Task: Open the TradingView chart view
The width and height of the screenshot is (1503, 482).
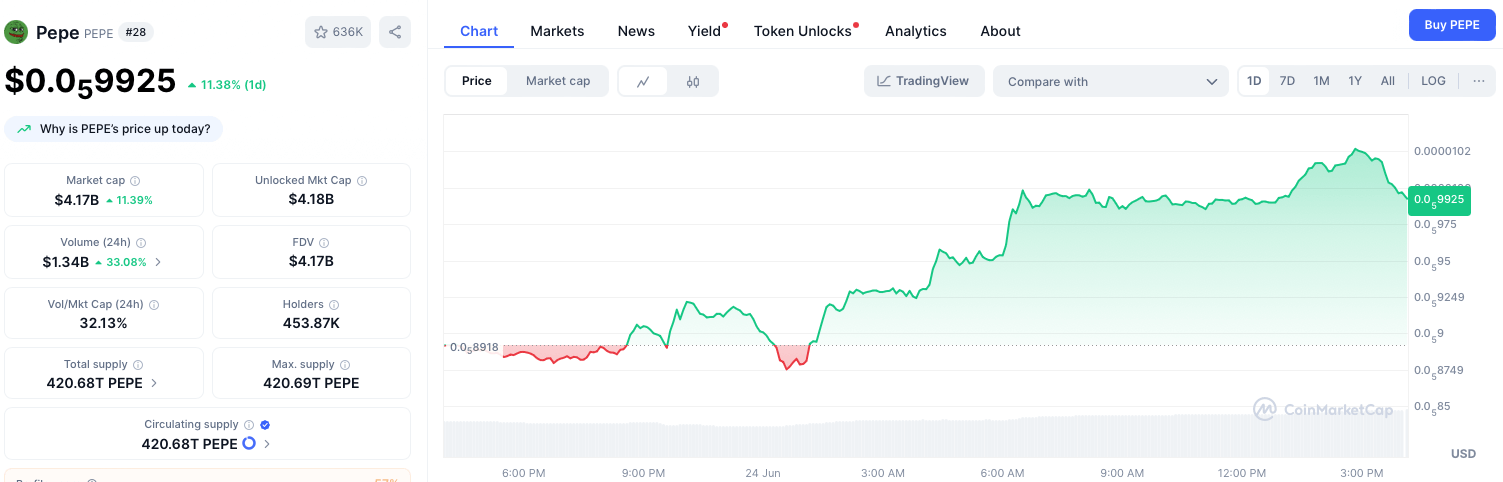Action: tap(924, 81)
